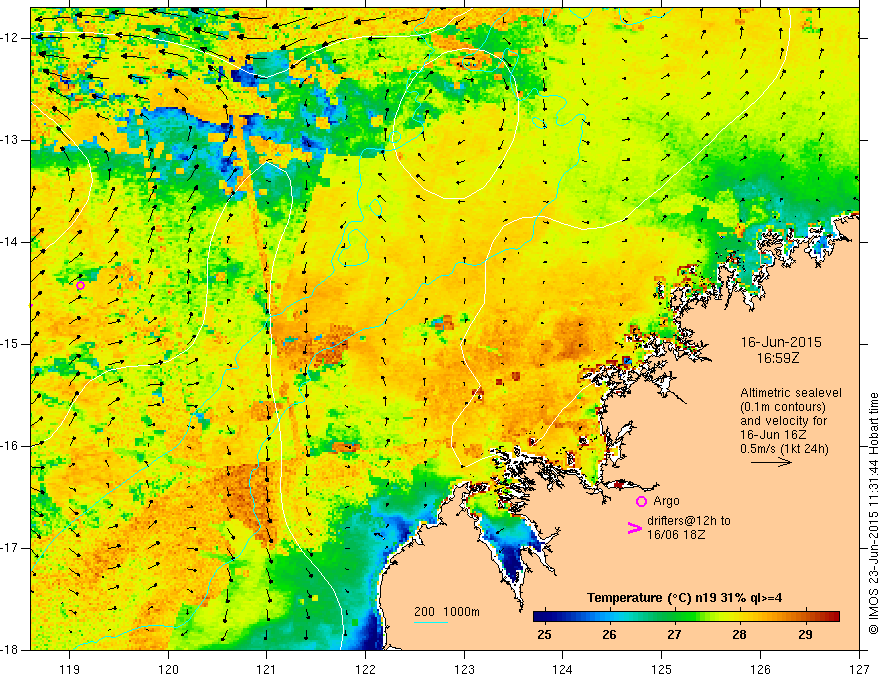Click the longitude label 125
Image resolution: width=880 pixels, height=680 pixels.
pos(662,670)
